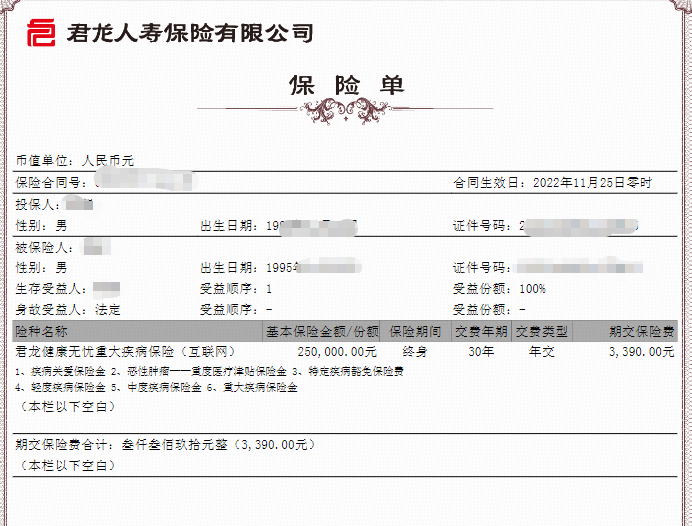692x526 pixels.
Task: Click the 君龙人寿保险有限公司 company name
Action: 189,33
